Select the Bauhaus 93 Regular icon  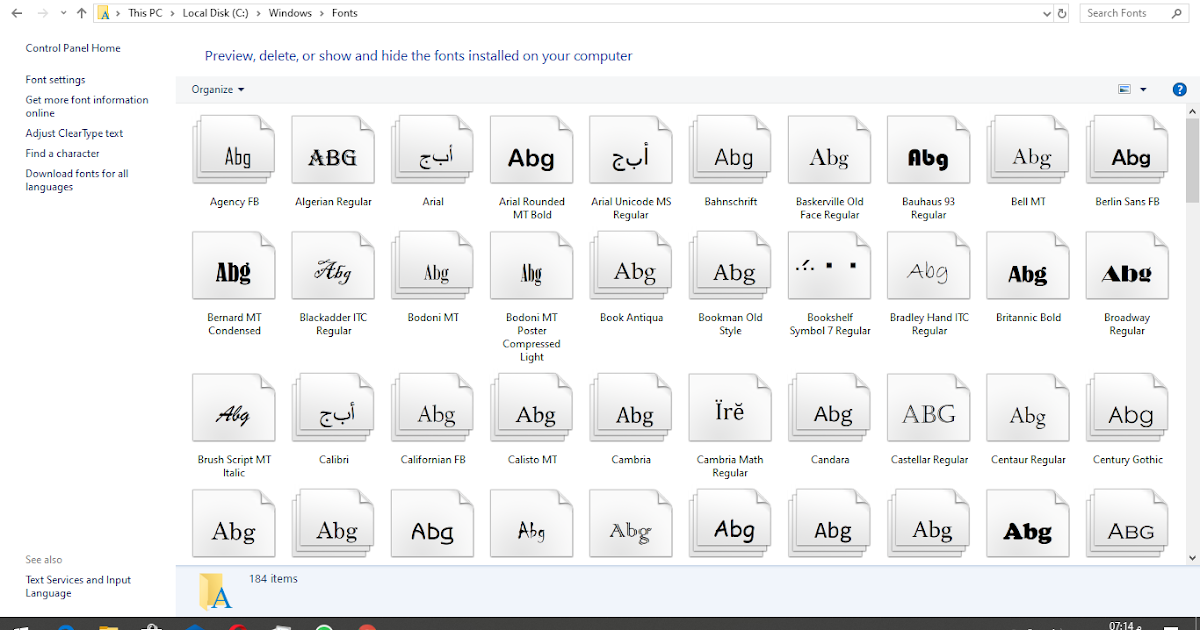click(929, 150)
